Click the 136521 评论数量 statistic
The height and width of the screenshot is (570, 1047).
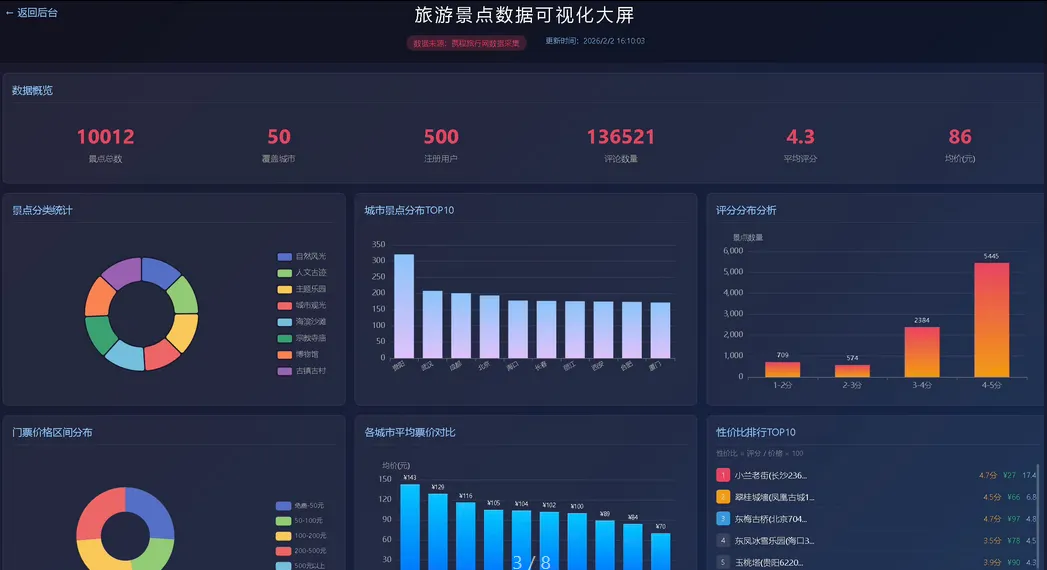pos(620,145)
